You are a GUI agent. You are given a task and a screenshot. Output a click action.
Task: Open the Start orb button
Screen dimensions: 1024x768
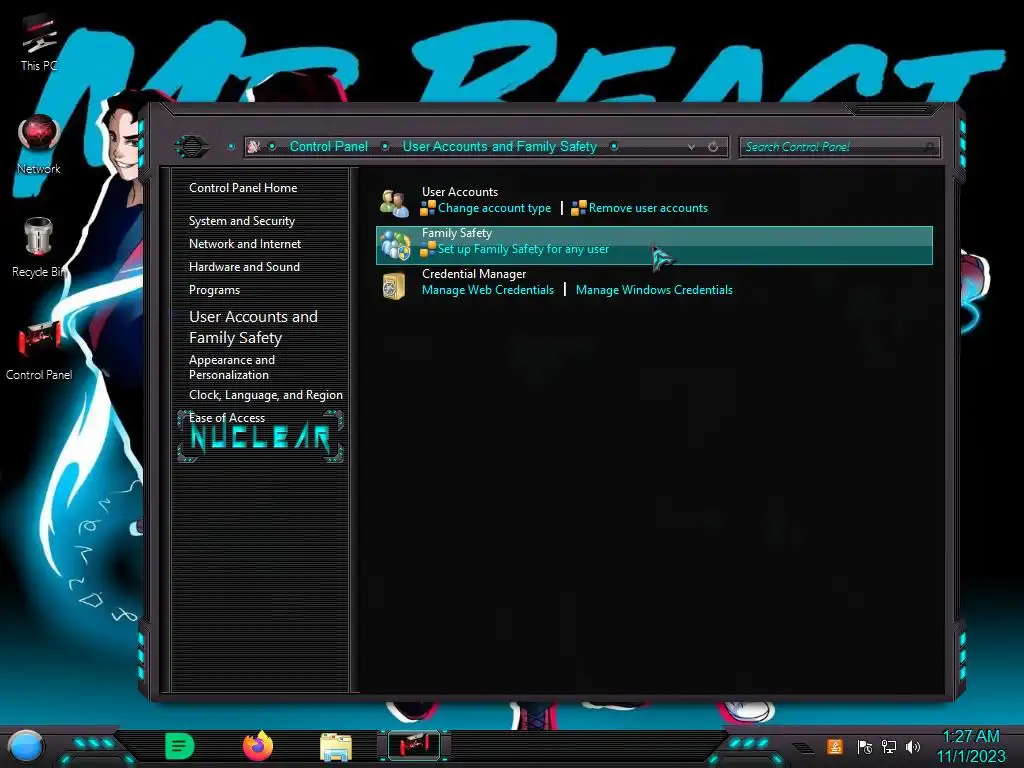27,746
